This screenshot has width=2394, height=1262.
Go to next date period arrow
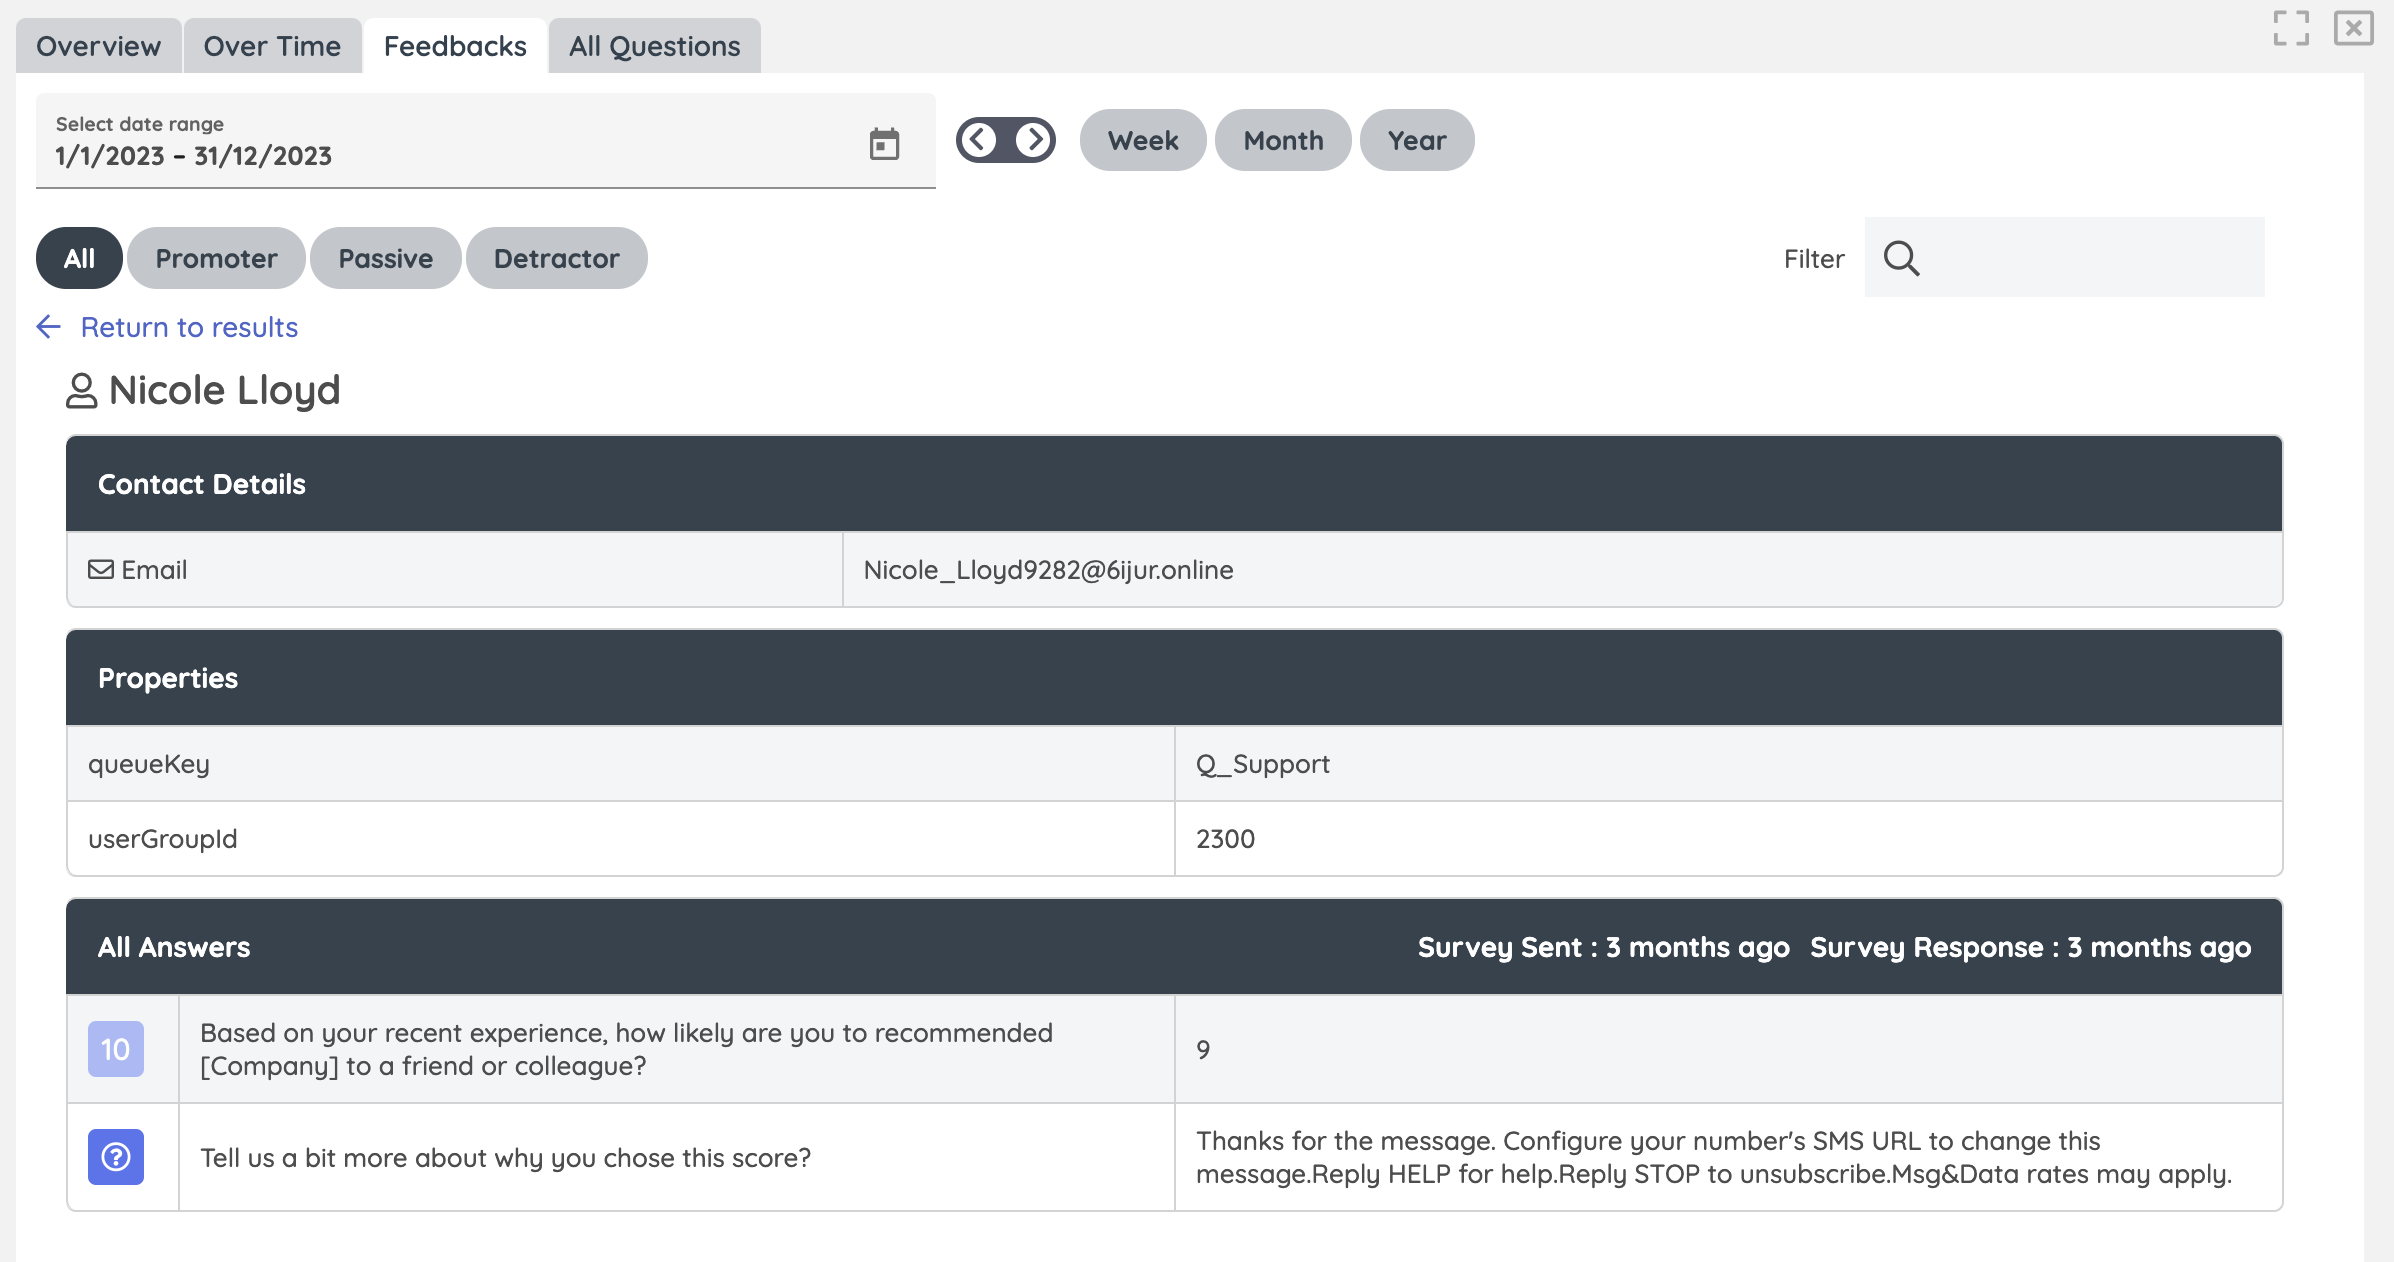pyautogui.click(x=1032, y=140)
